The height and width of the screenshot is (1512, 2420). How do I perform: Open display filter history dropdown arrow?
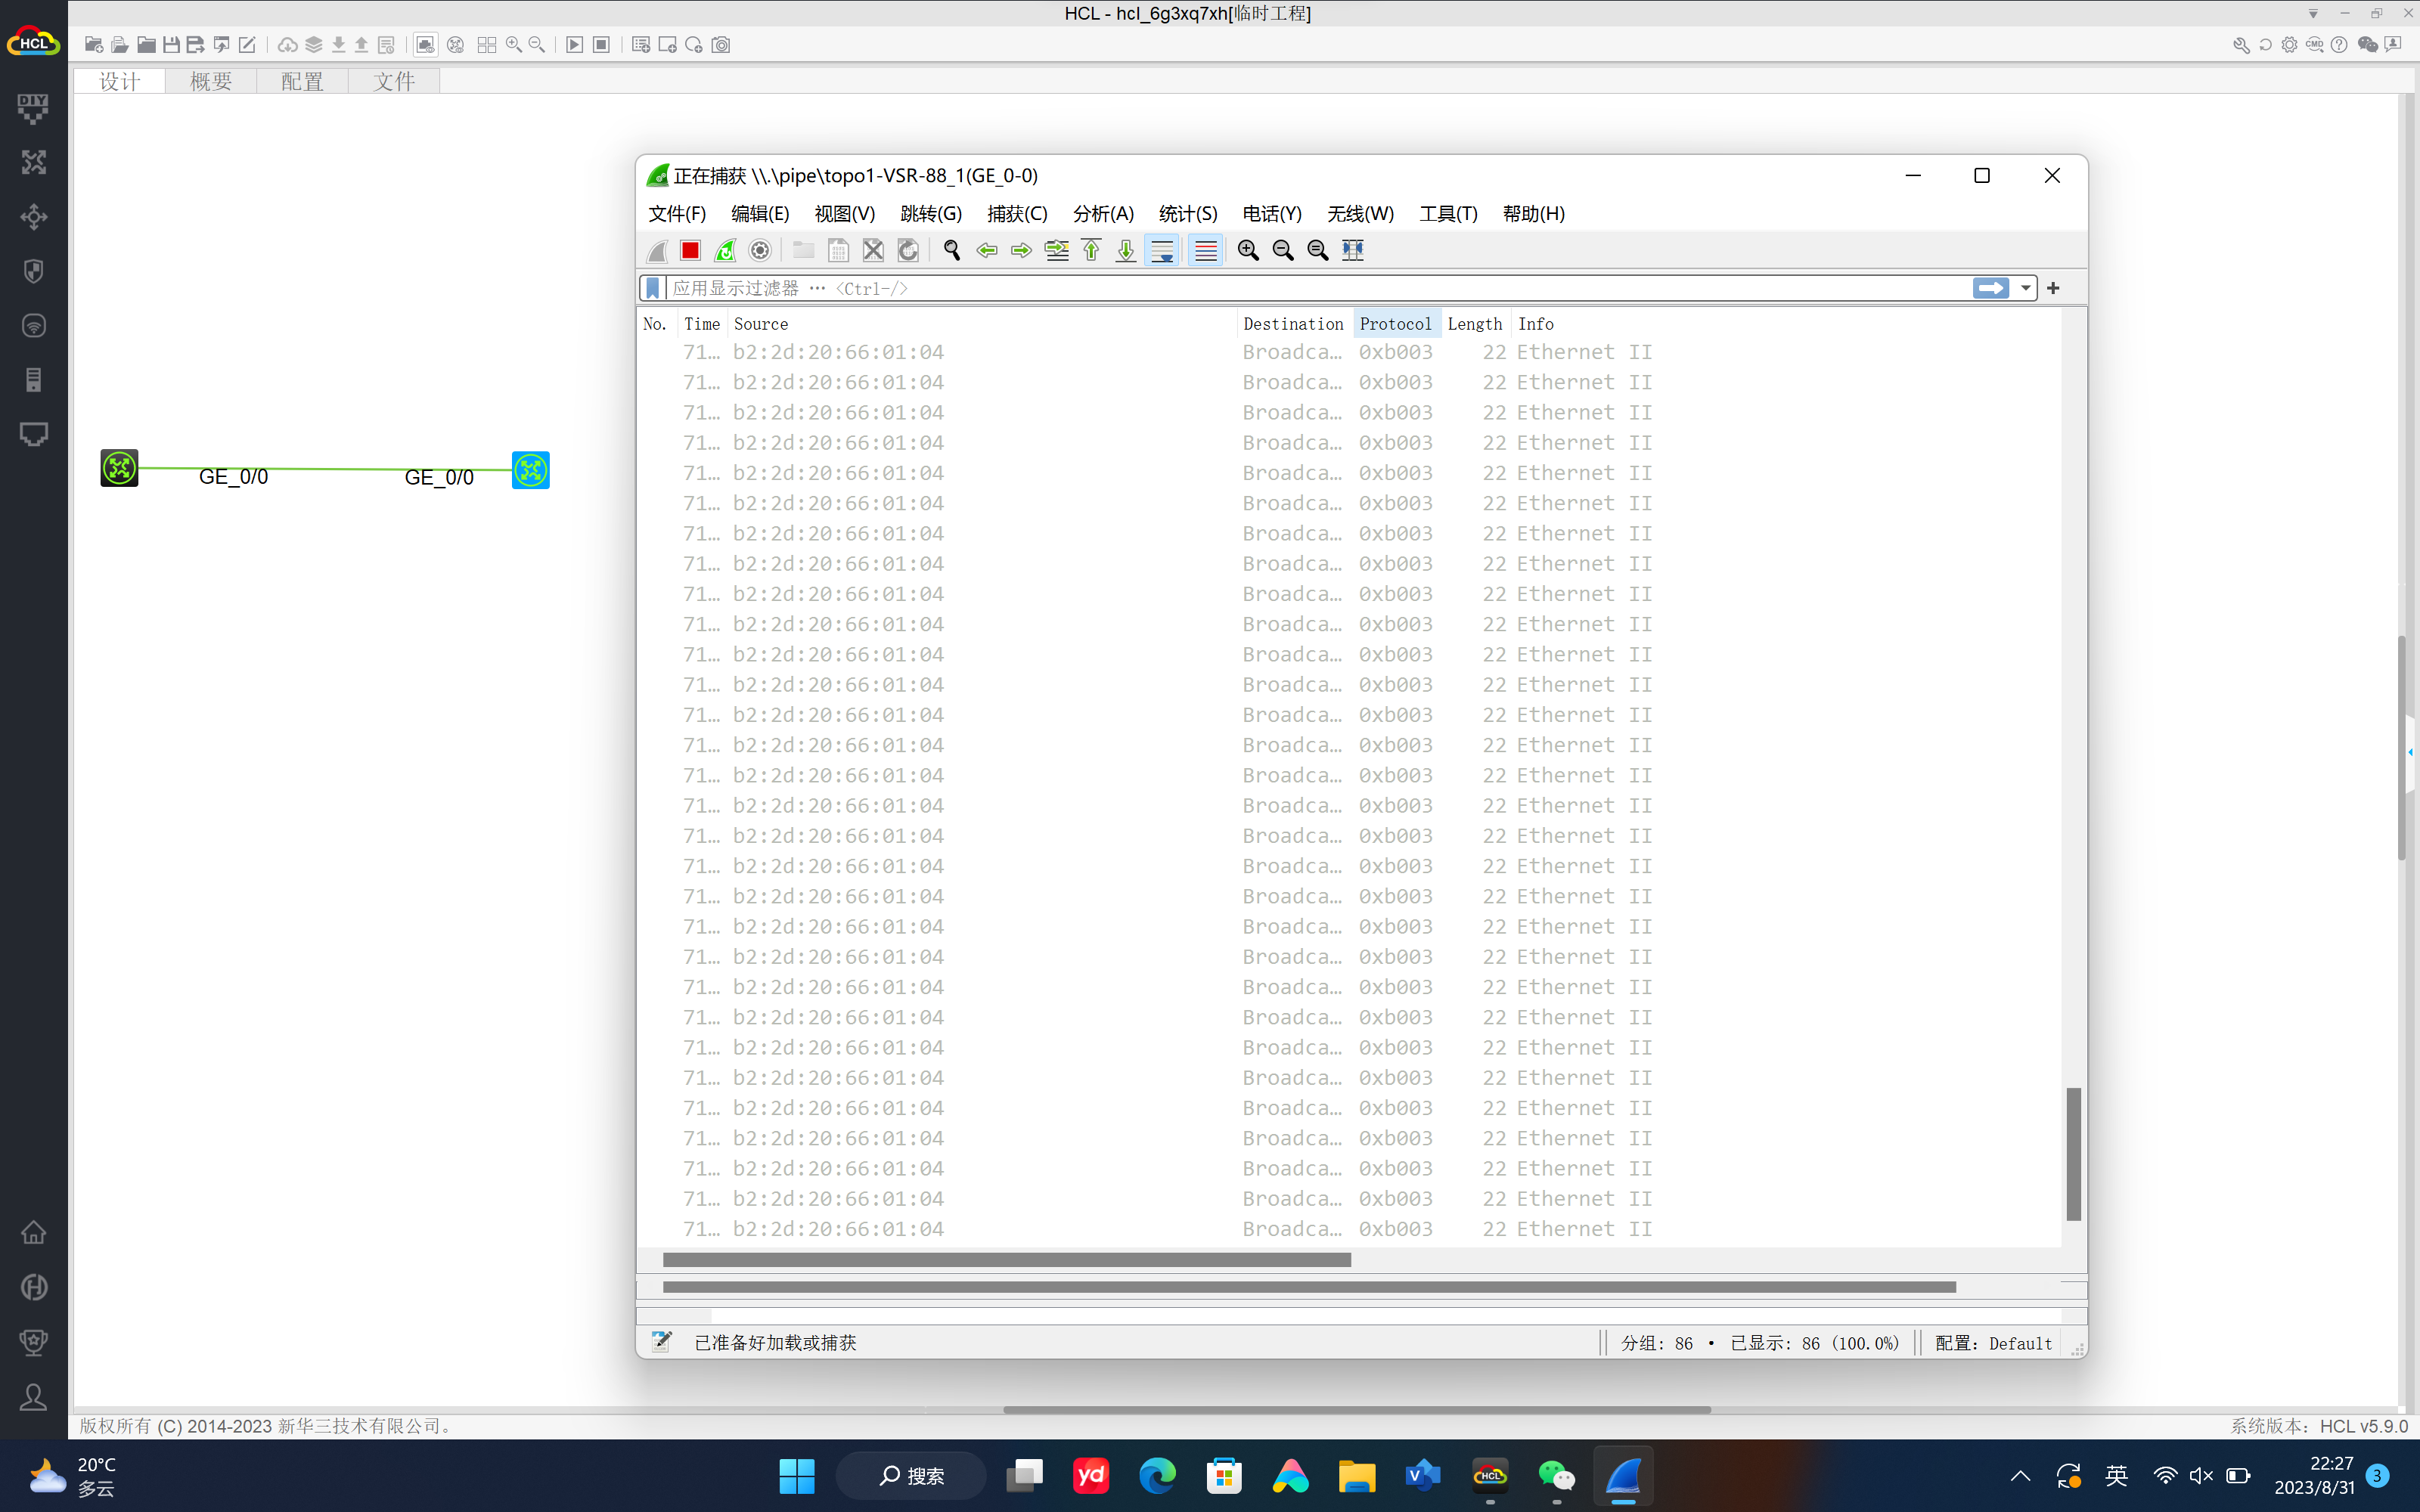pos(2025,288)
